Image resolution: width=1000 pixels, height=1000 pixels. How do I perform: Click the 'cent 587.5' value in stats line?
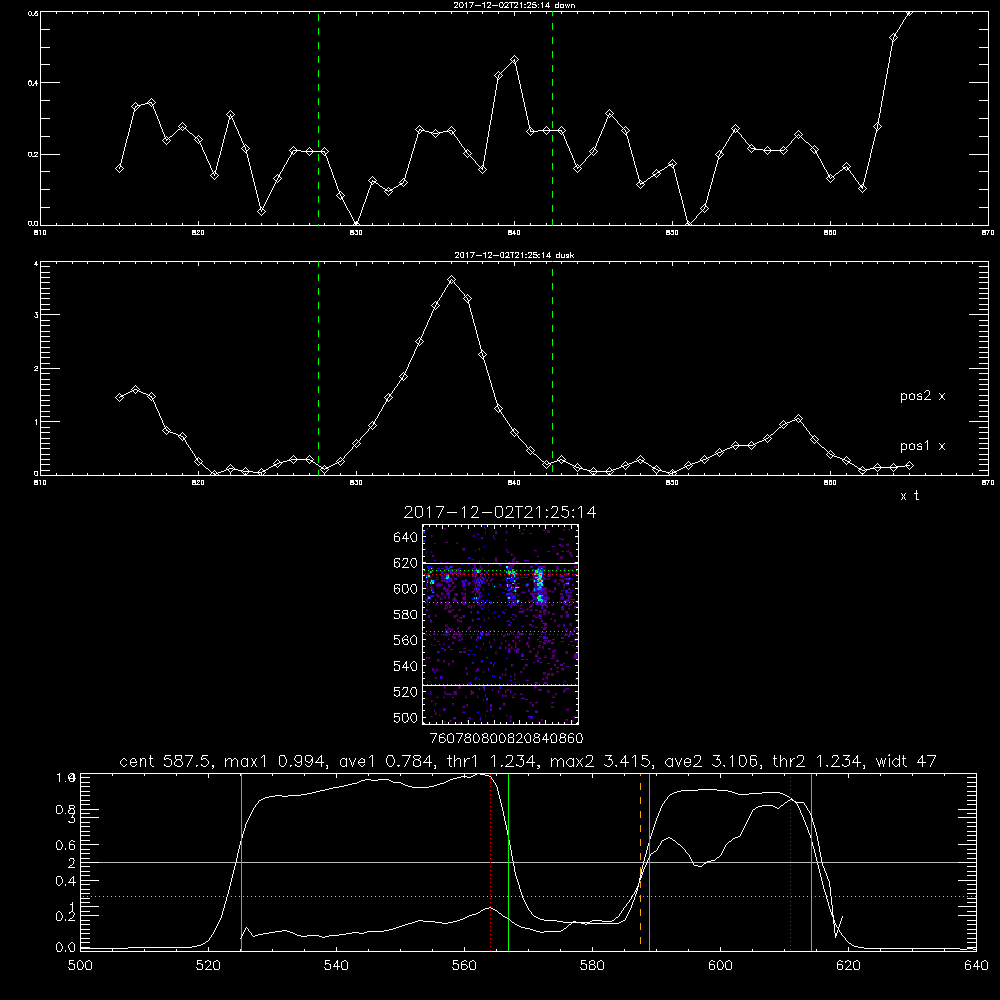coord(165,761)
